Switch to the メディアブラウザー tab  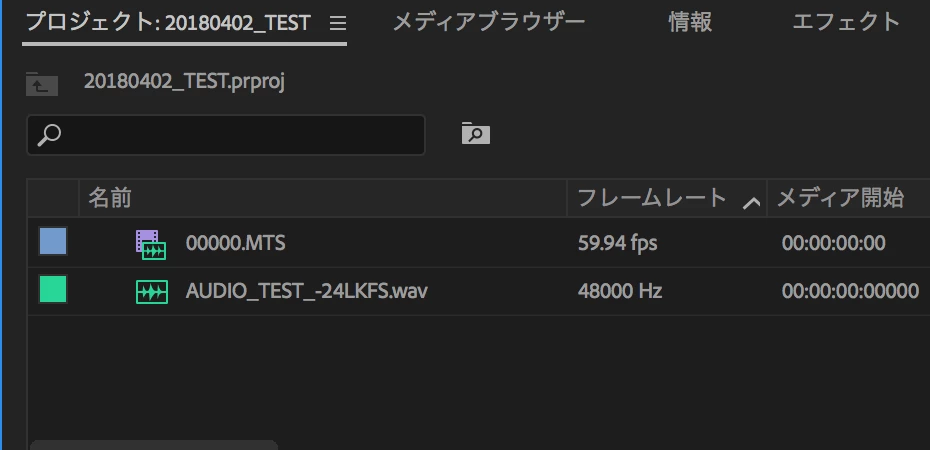(x=489, y=23)
